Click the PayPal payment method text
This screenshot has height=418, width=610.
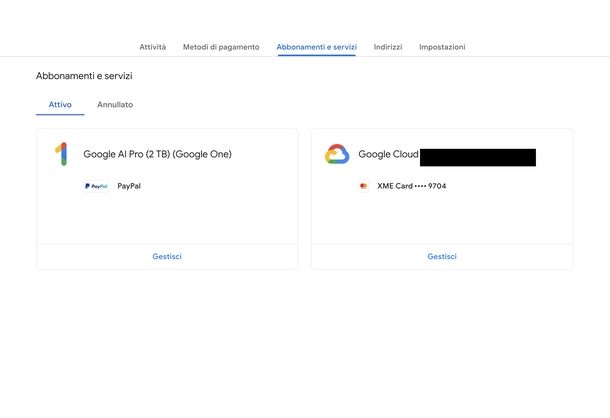(x=129, y=186)
